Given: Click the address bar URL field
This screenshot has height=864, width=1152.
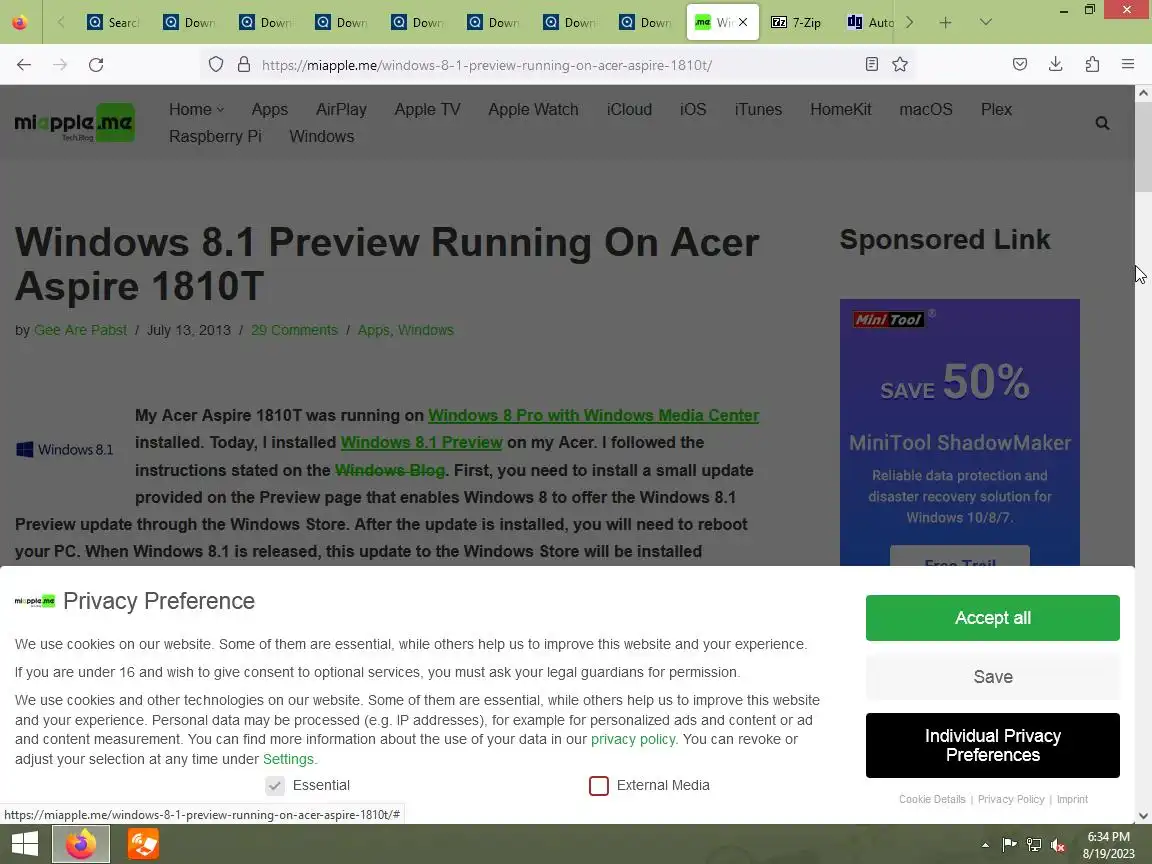Looking at the screenshot, I should 558,65.
